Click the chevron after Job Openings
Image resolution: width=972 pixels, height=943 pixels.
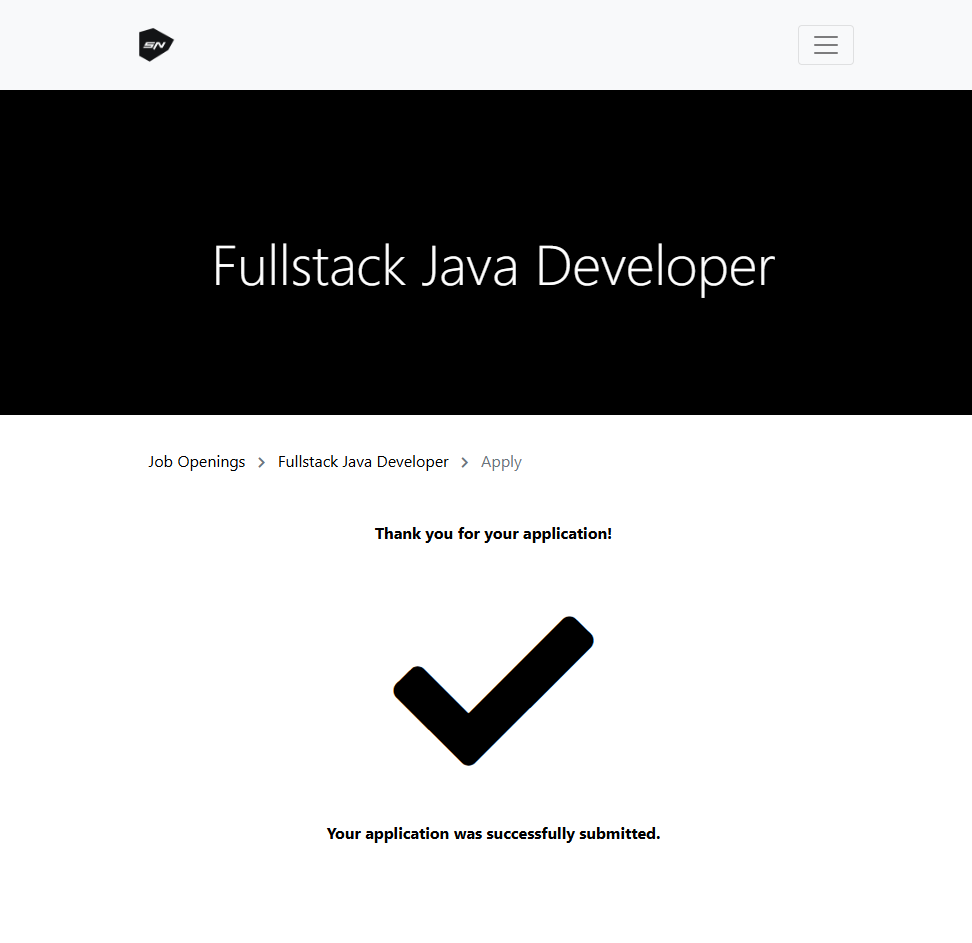262,462
